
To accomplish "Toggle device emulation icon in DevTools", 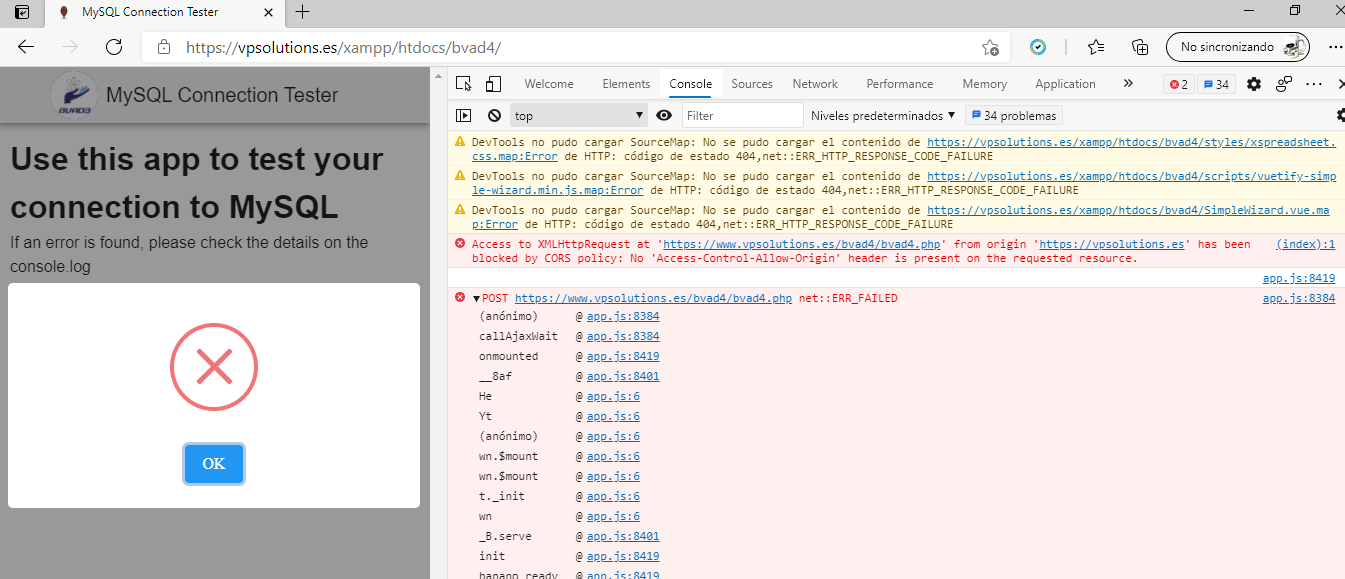I will point(493,84).
